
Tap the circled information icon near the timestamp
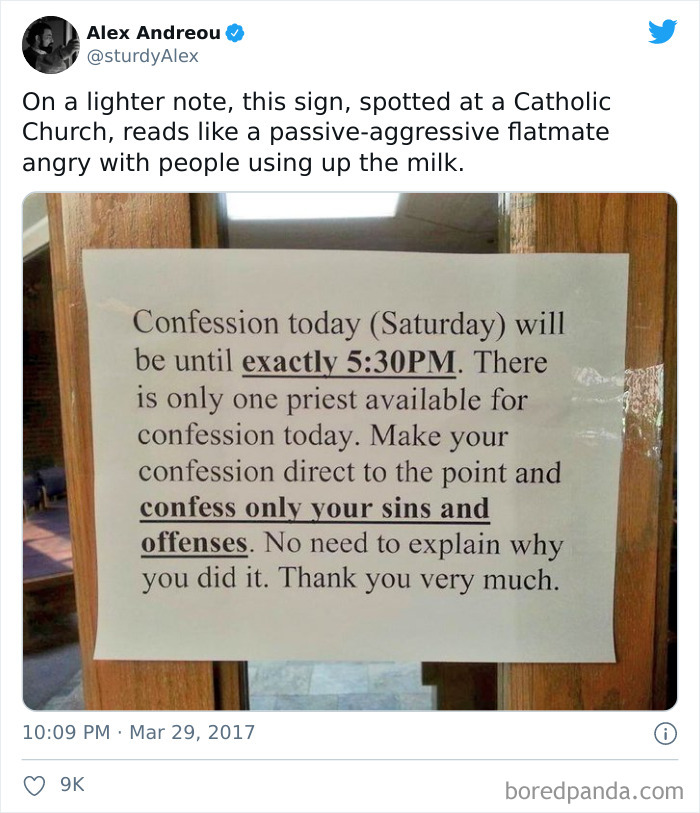[667, 732]
